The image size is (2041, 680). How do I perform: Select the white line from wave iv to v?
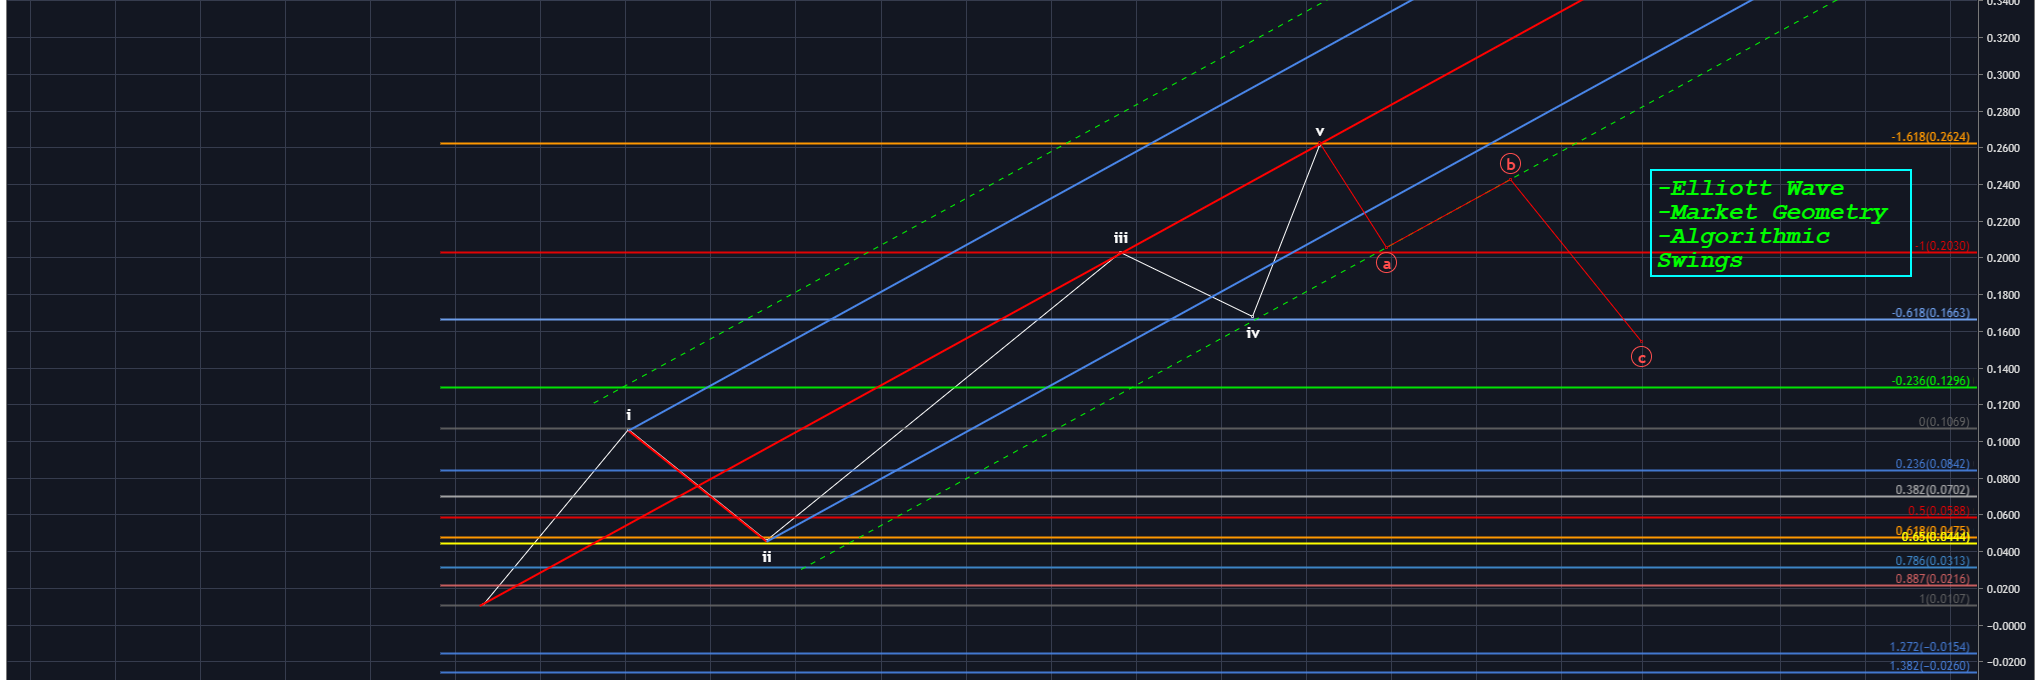tap(1286, 231)
